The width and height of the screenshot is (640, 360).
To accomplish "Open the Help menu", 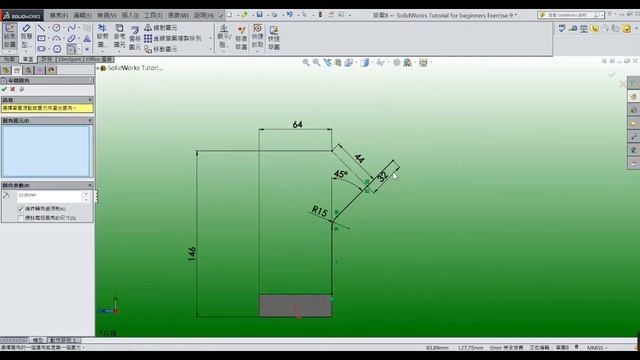I will tap(204, 16).
